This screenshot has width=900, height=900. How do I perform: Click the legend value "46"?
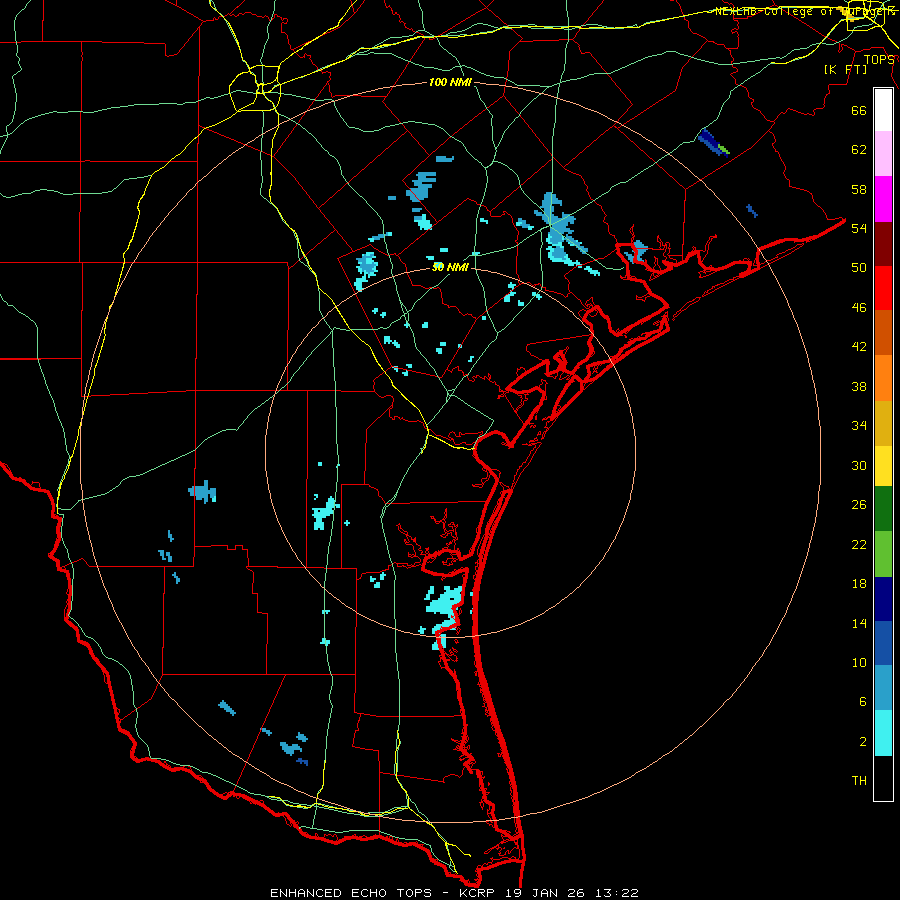[859, 308]
